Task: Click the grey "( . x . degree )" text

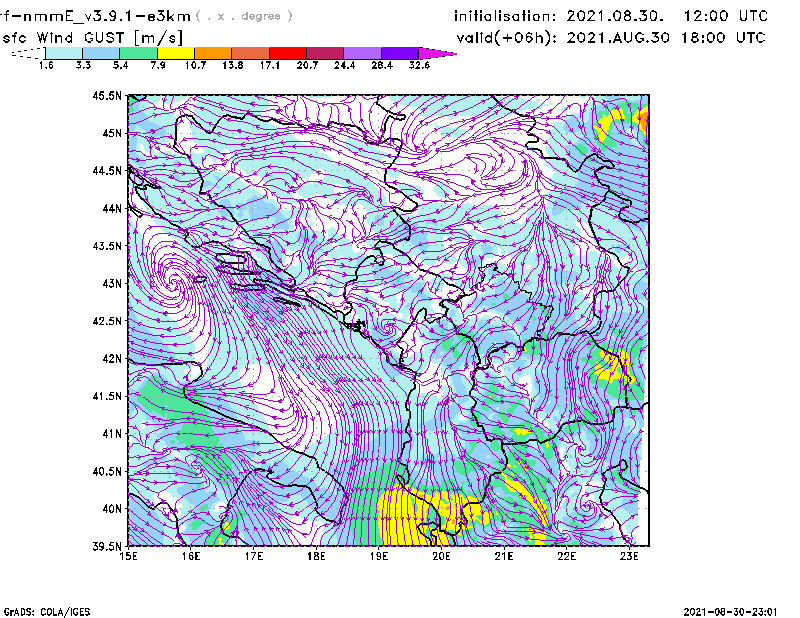Action: pos(245,16)
